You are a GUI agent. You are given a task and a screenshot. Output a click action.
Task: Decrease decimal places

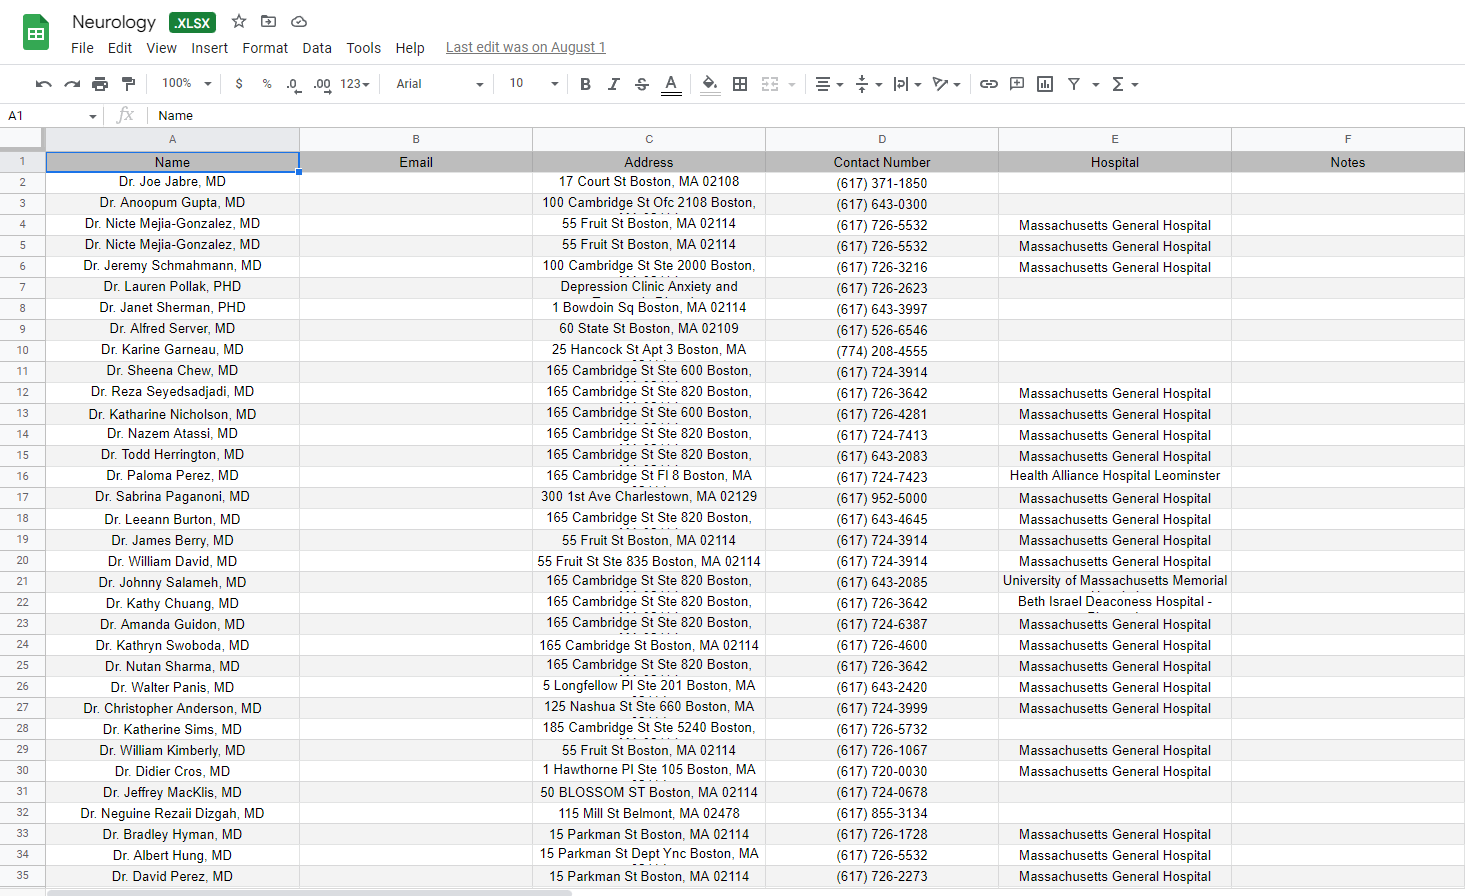click(x=293, y=84)
